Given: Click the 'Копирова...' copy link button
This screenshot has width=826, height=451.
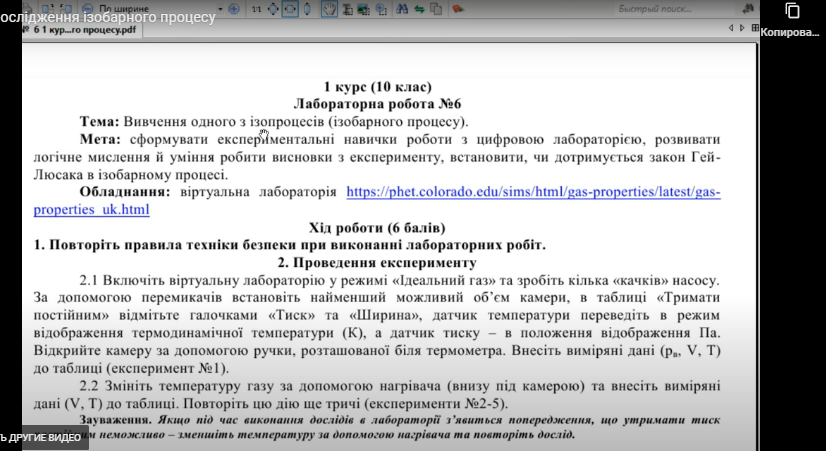Looking at the screenshot, I should (x=792, y=20).
